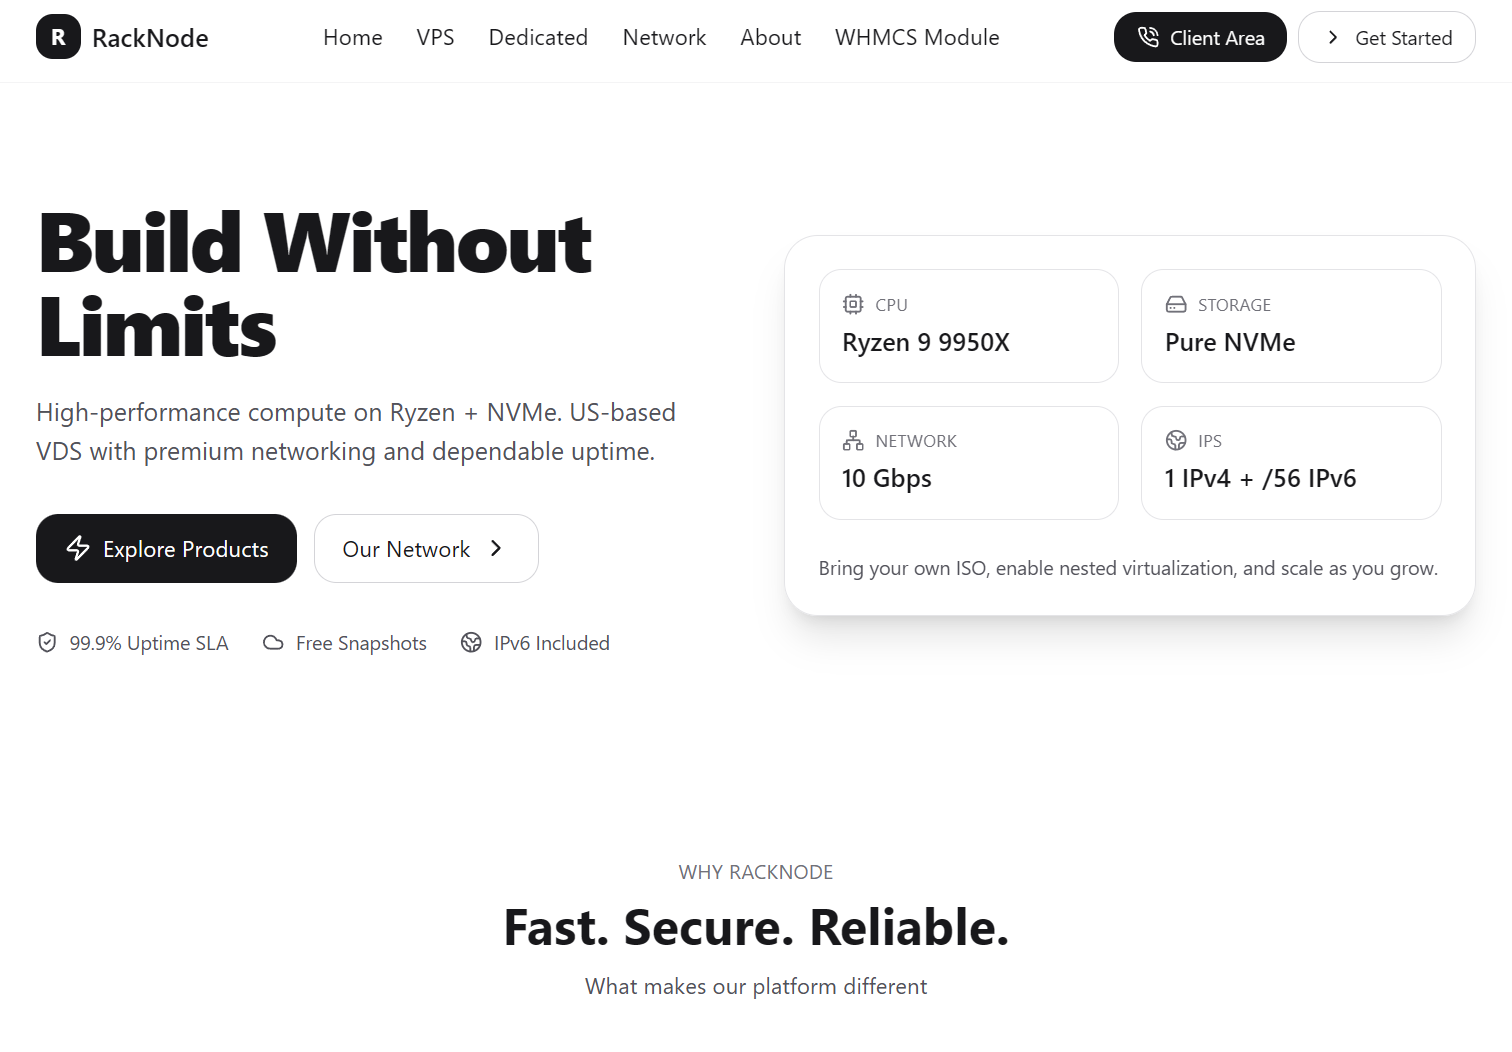This screenshot has width=1512, height=1052.
Task: Click the shield icon beside Uptime SLA
Action: 47,642
